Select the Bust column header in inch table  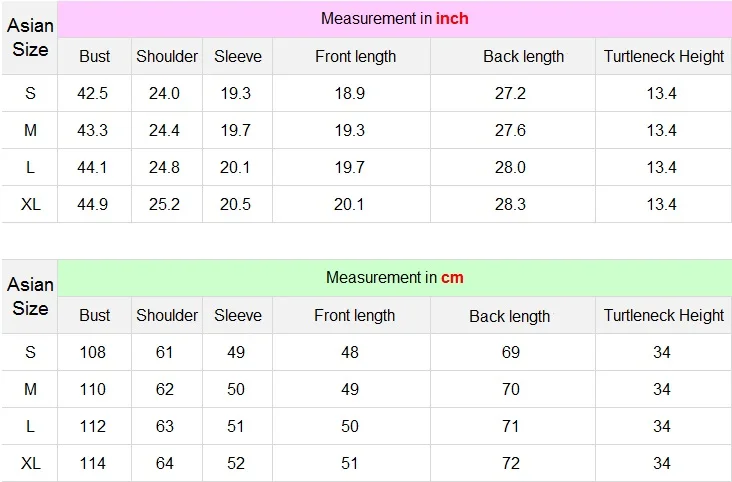95,57
